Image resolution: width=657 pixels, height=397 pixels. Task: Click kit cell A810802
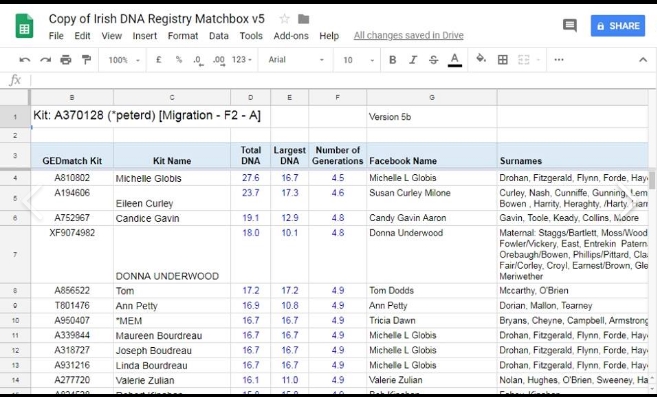(72, 178)
